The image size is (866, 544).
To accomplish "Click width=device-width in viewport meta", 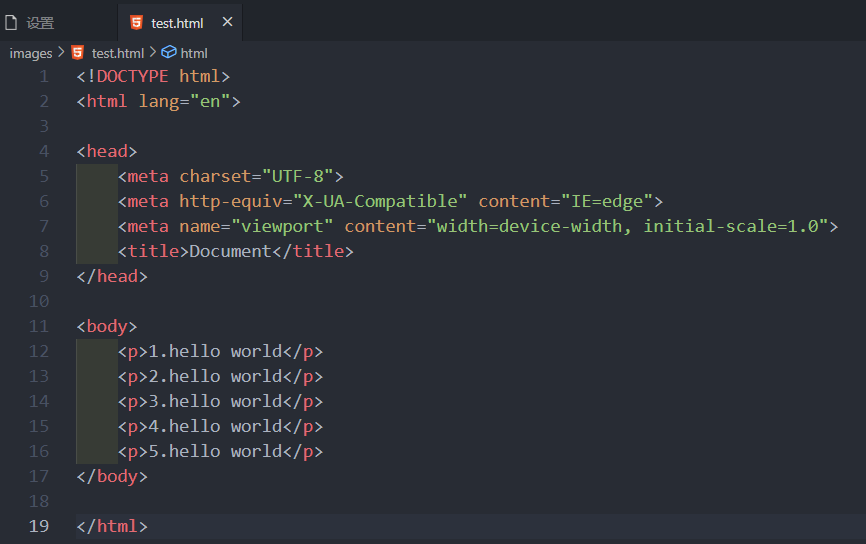I will pyautogui.click(x=529, y=226).
